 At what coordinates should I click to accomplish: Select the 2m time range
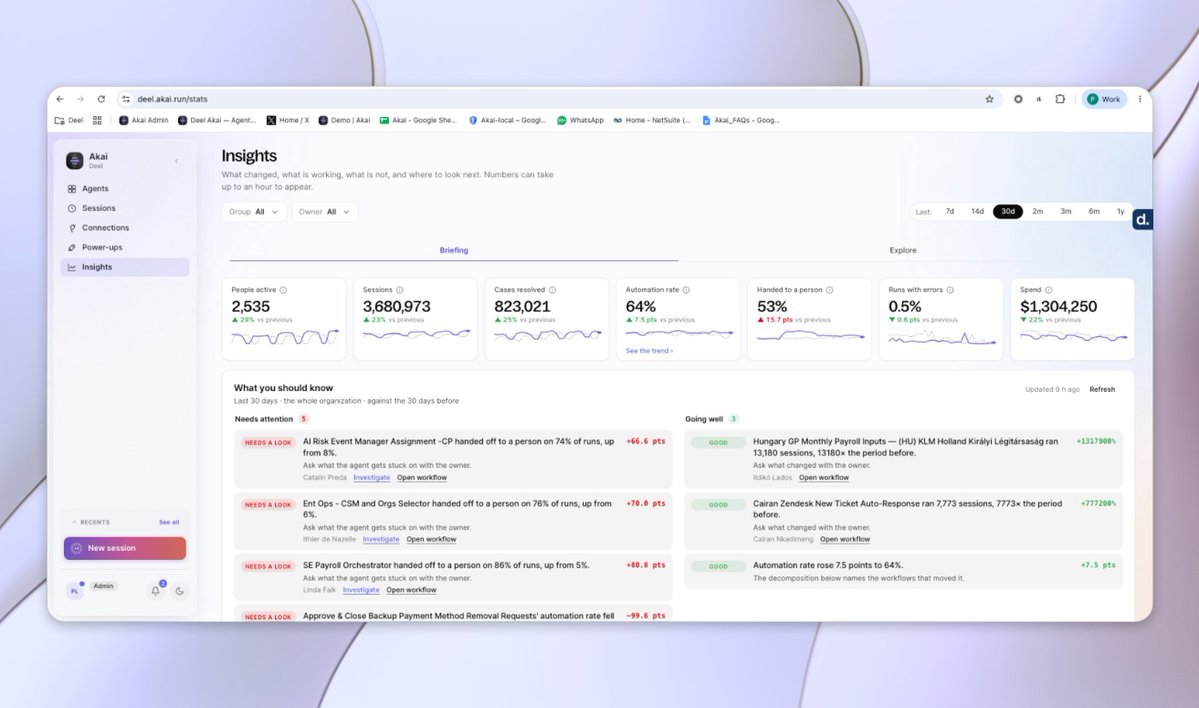[x=1038, y=212]
